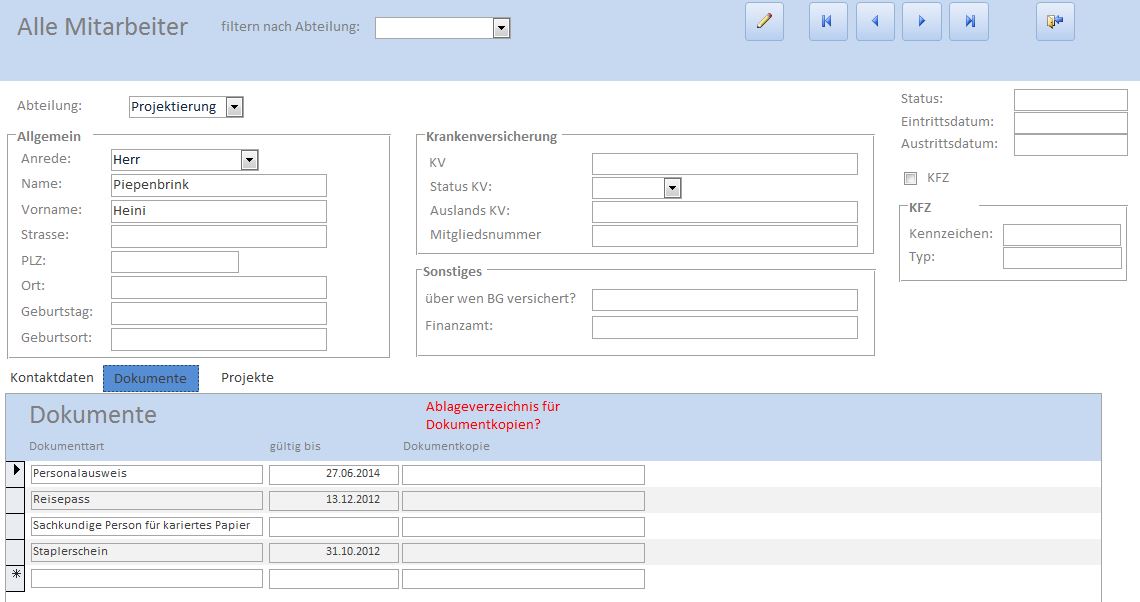The width and height of the screenshot is (1140, 602).
Task: Open the filtern nach Abteilung dropdown
Action: 502,28
